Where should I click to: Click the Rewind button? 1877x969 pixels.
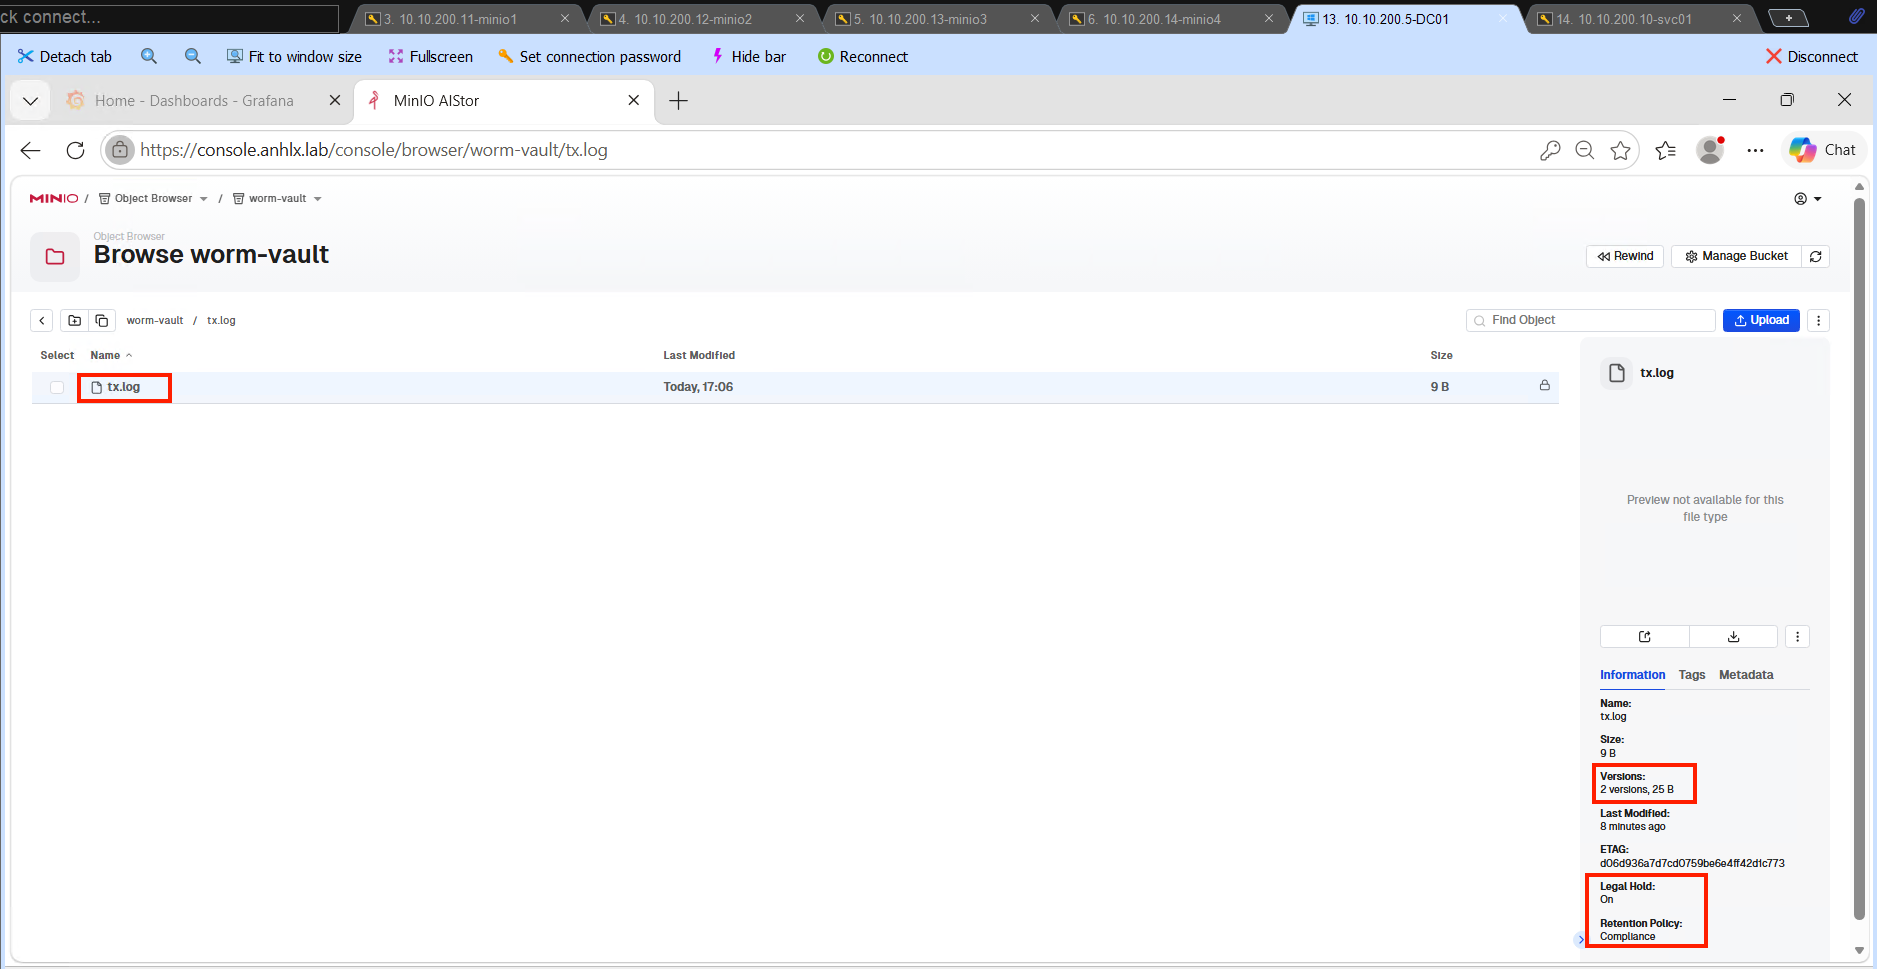click(1625, 256)
